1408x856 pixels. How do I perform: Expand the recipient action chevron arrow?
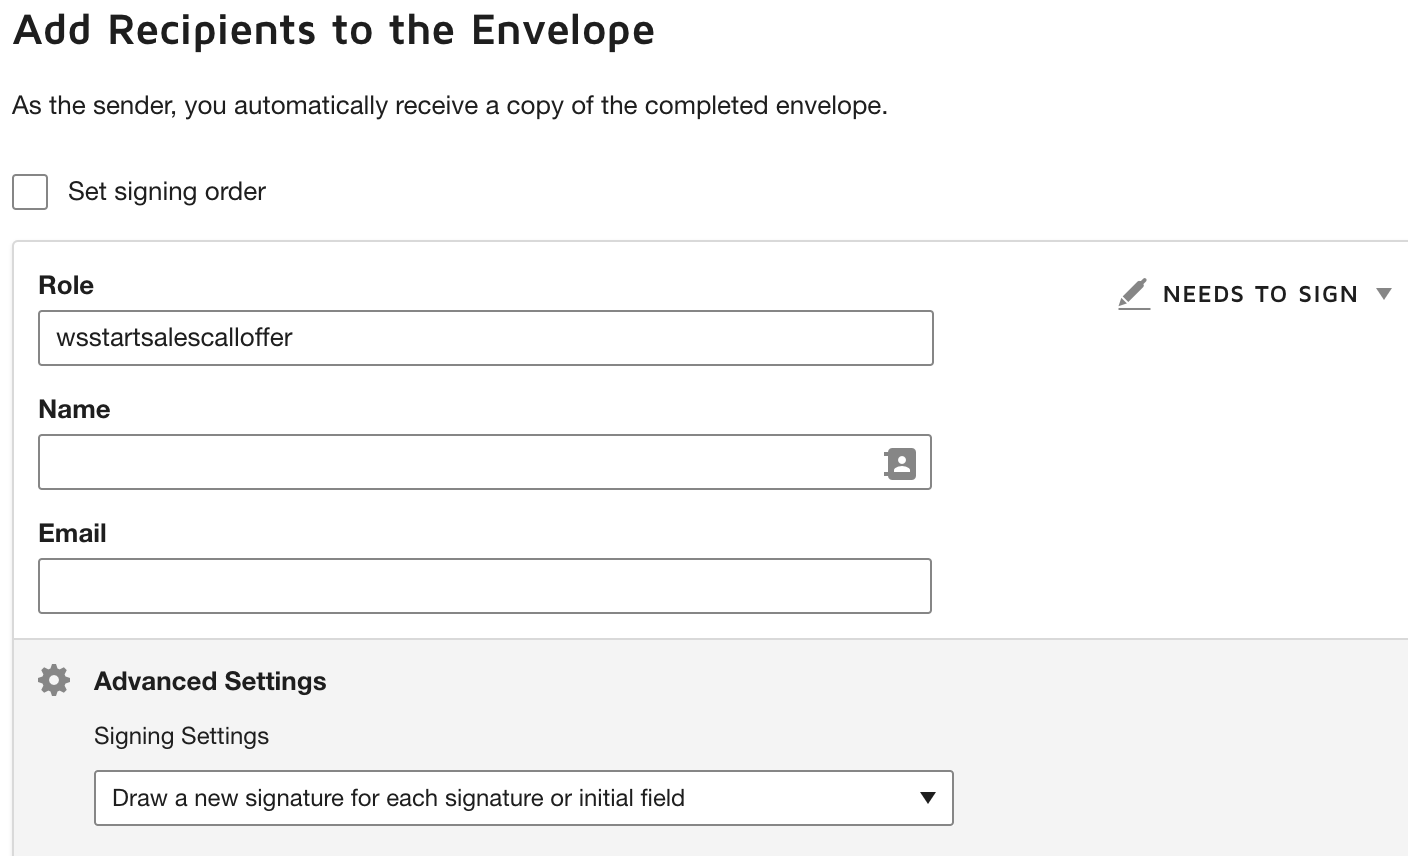[x=1387, y=294]
